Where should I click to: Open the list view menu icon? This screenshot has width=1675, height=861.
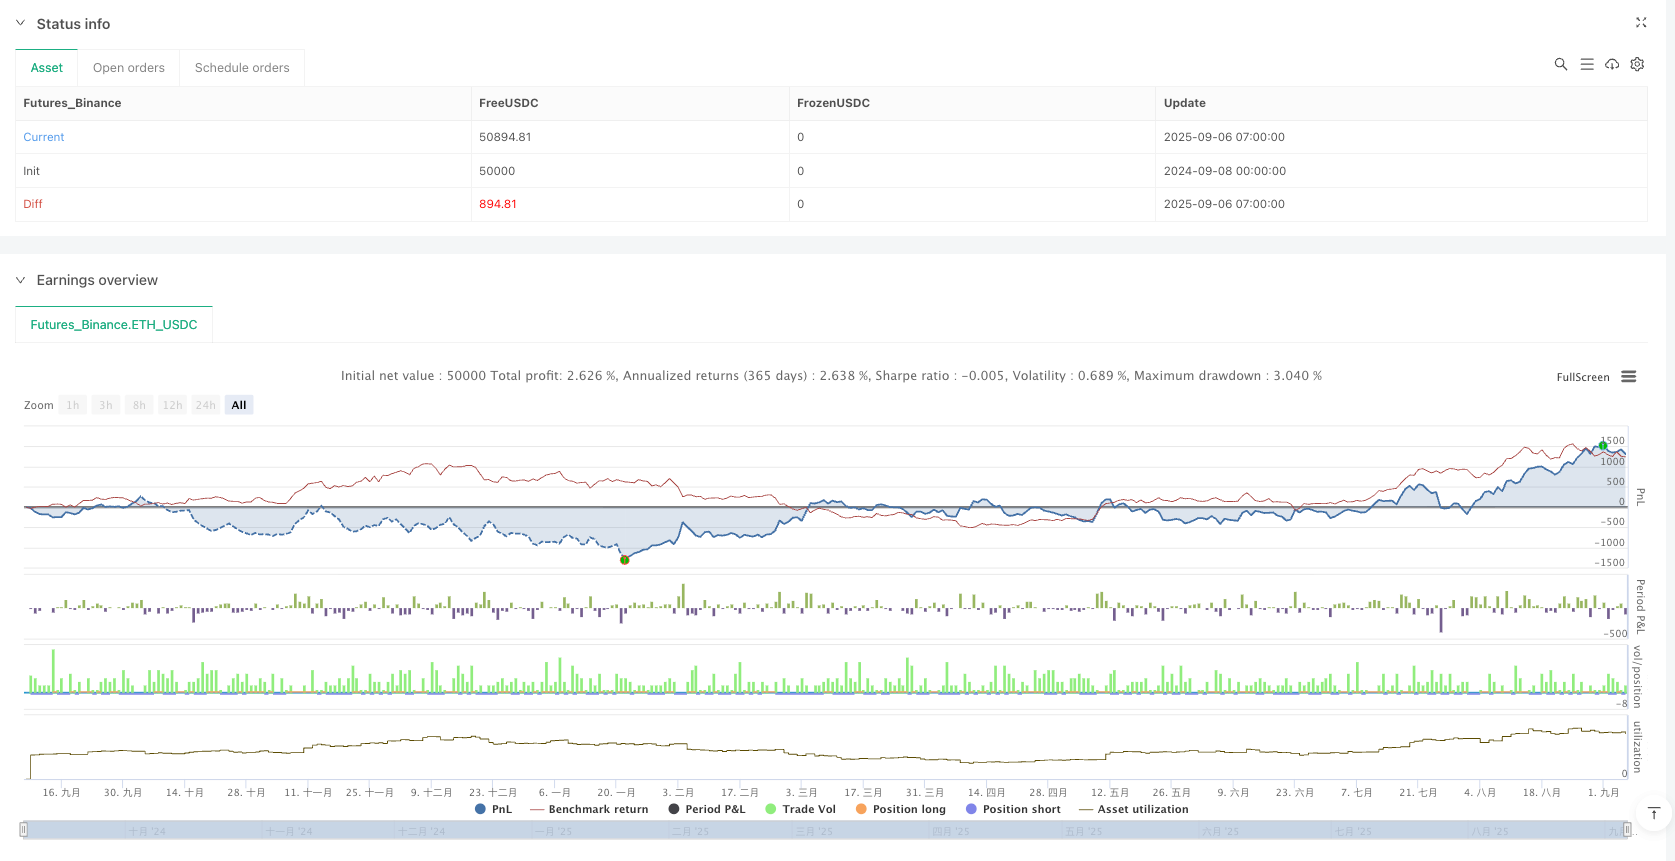pyautogui.click(x=1586, y=64)
